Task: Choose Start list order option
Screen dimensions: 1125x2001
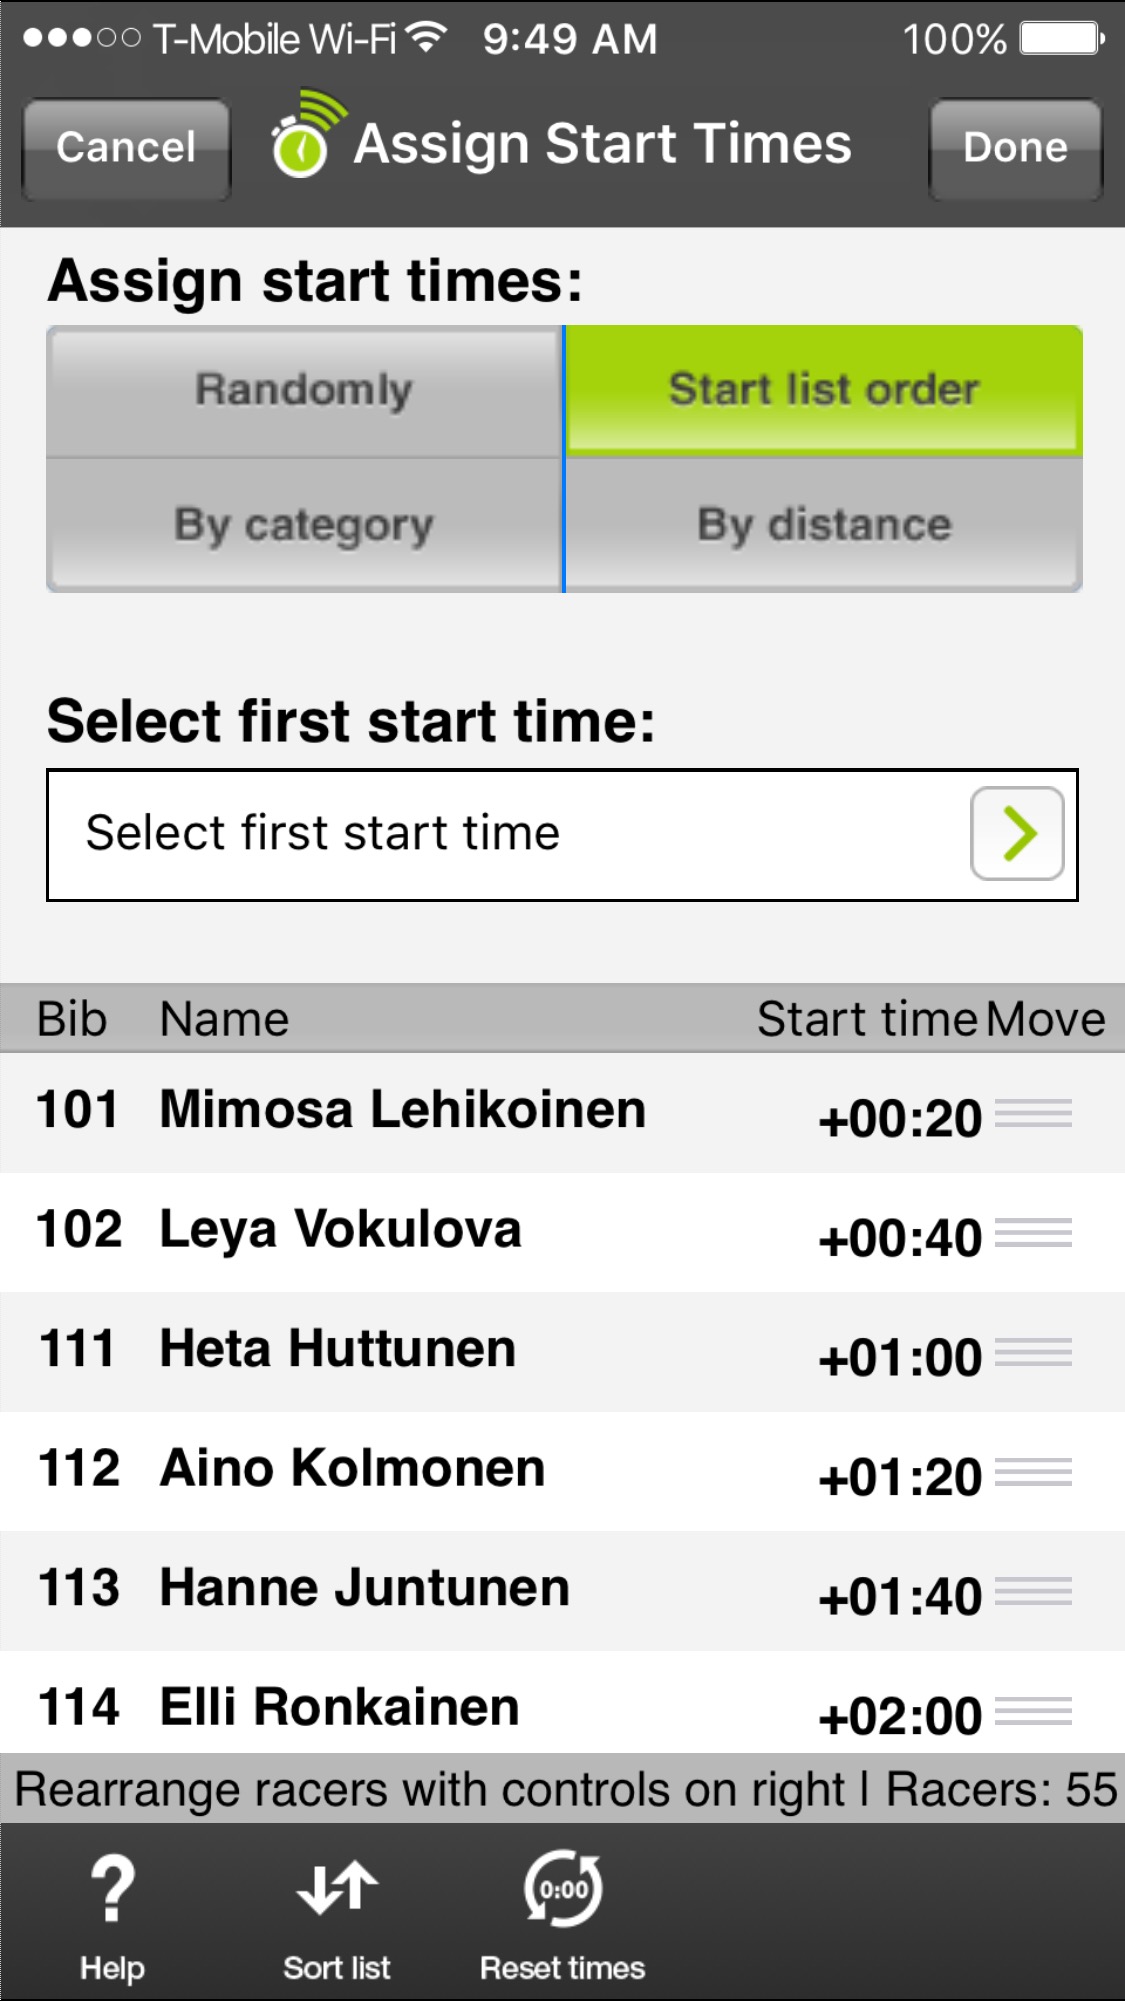Action: 824,391
